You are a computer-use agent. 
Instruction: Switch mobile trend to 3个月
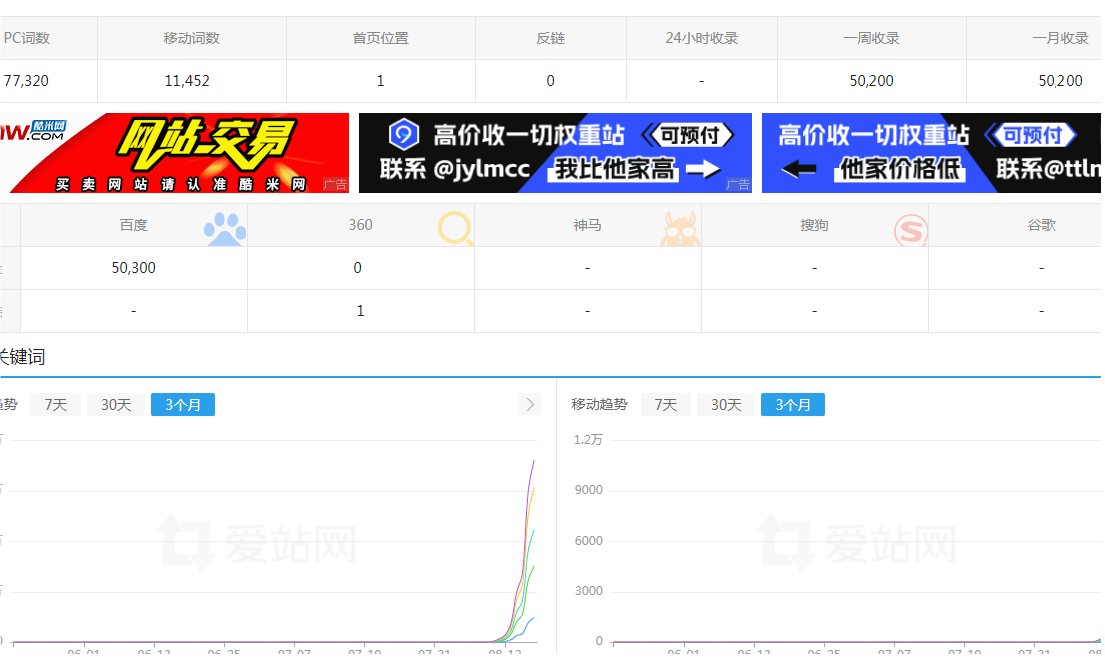792,405
